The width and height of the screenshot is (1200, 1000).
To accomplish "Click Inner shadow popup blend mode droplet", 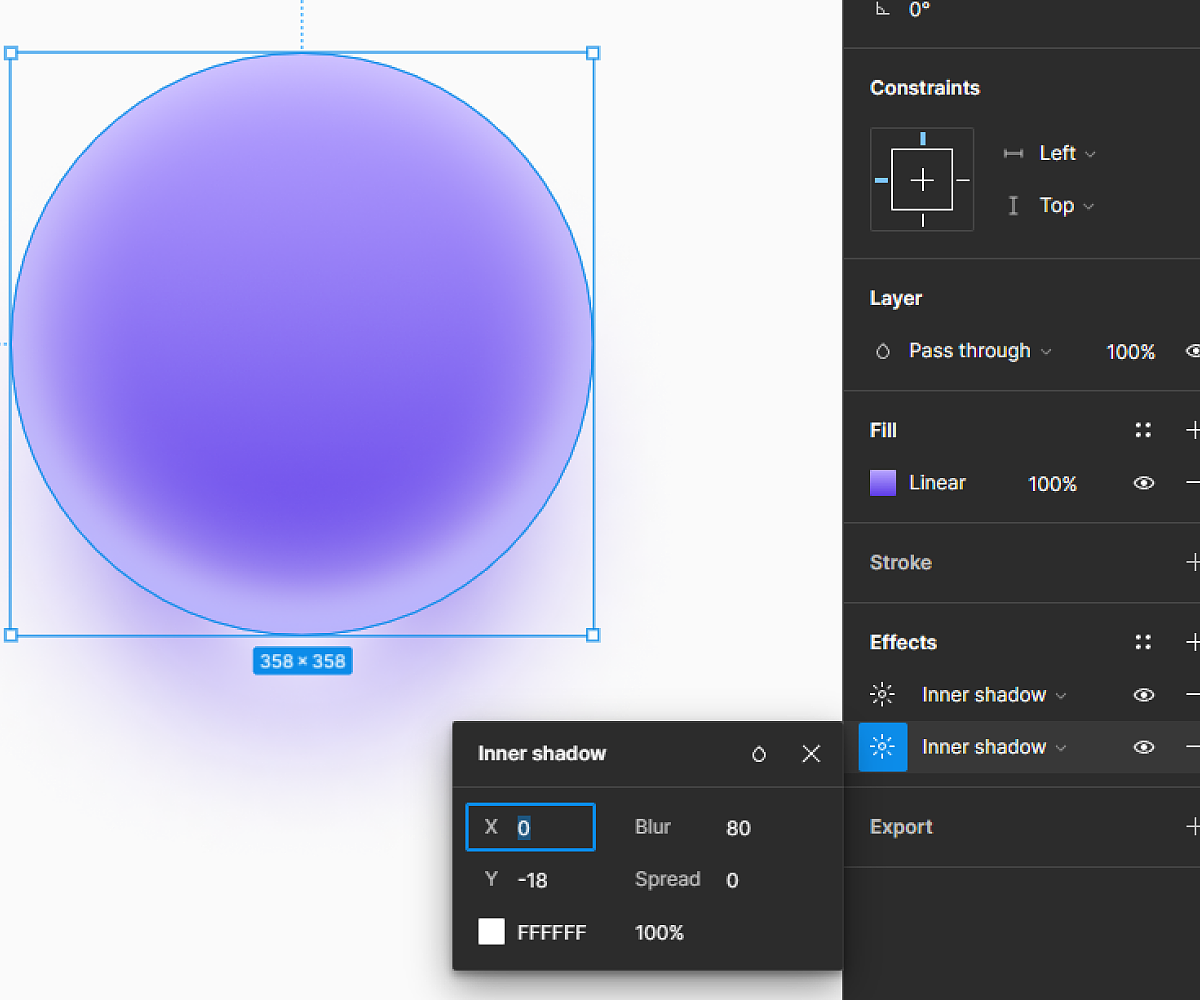I will click(759, 754).
